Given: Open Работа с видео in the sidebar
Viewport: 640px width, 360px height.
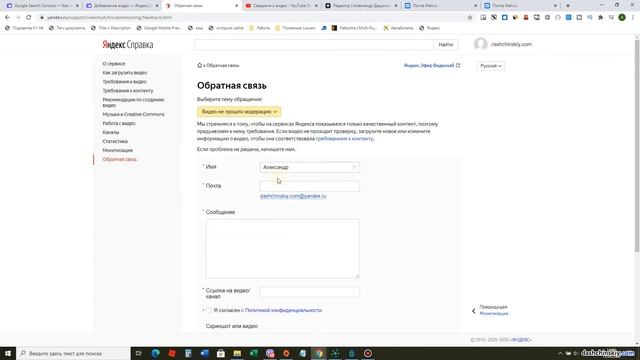Looking at the screenshot, I should 119,123.
